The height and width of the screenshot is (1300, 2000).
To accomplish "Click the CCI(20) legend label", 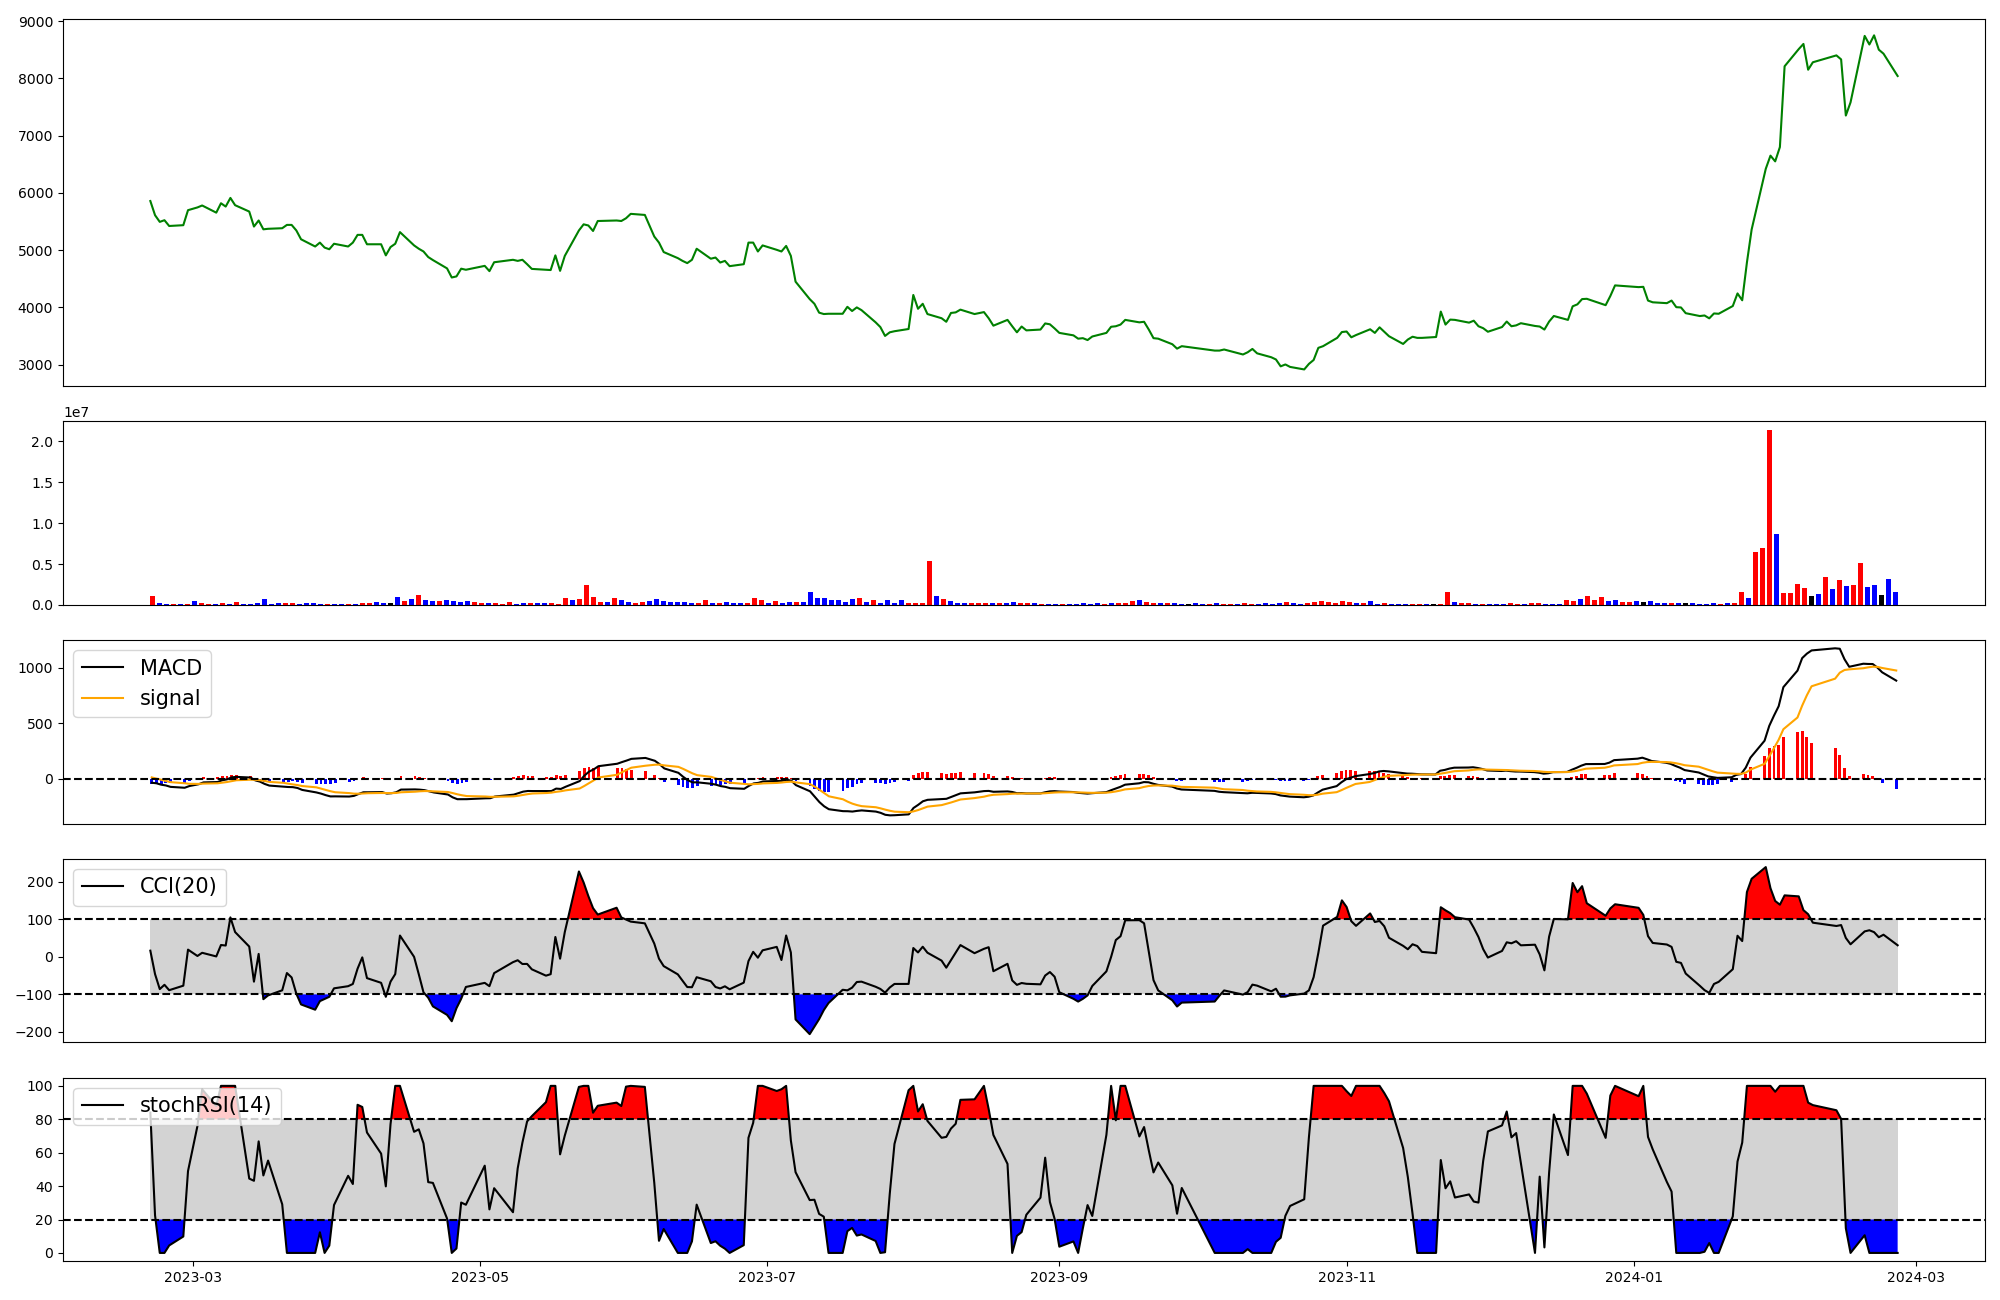I will coord(178,886).
